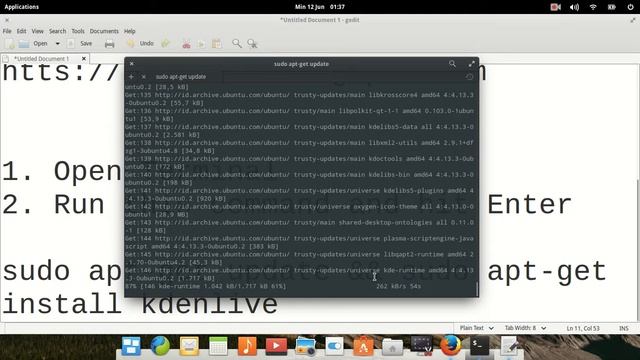The width and height of the screenshot is (640, 360).
Task: Open the Documents menu
Action: point(104,31)
